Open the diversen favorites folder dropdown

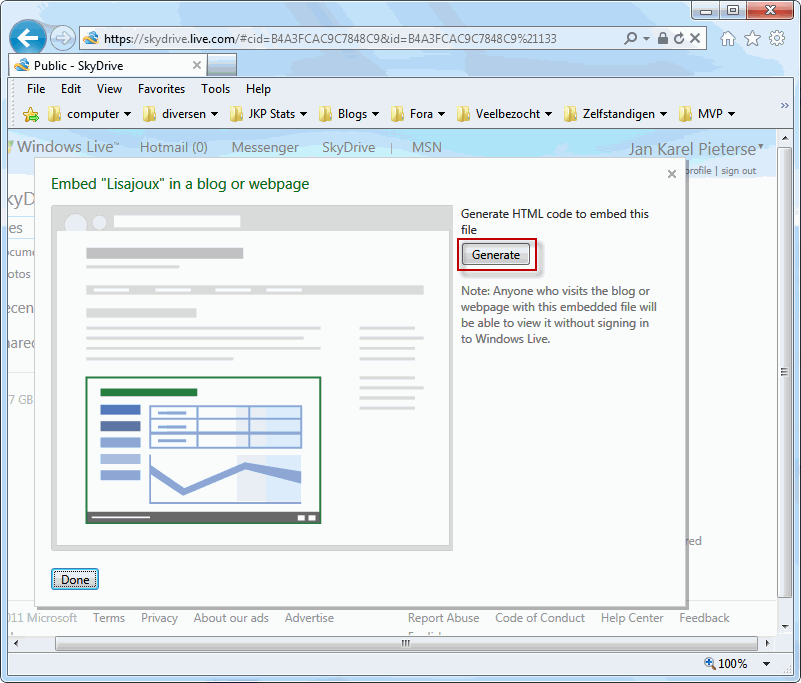(x=180, y=114)
